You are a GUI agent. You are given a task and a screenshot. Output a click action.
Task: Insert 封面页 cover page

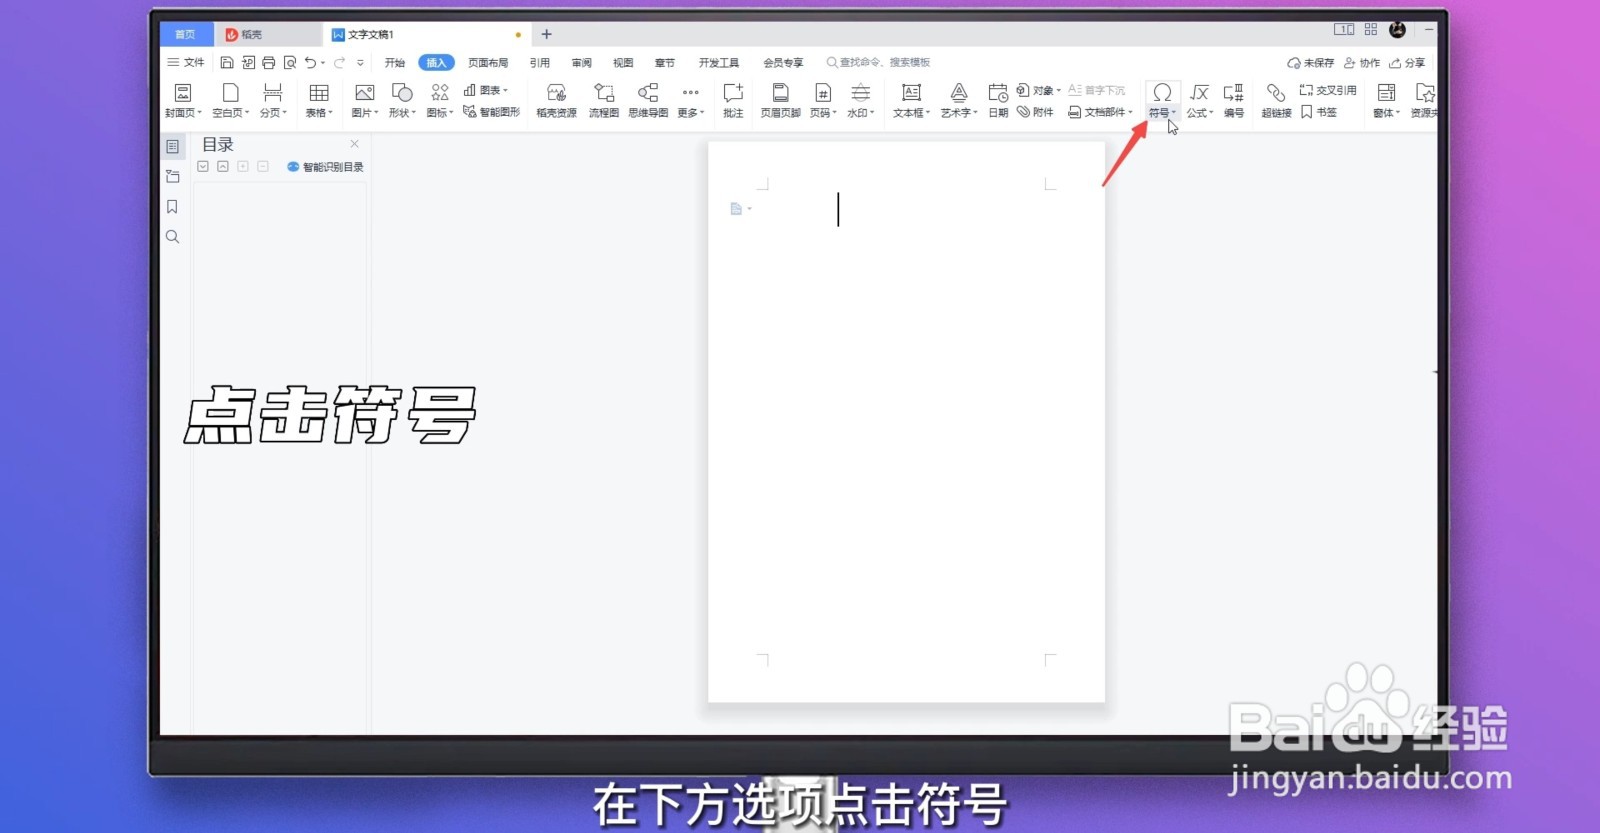coord(183,100)
